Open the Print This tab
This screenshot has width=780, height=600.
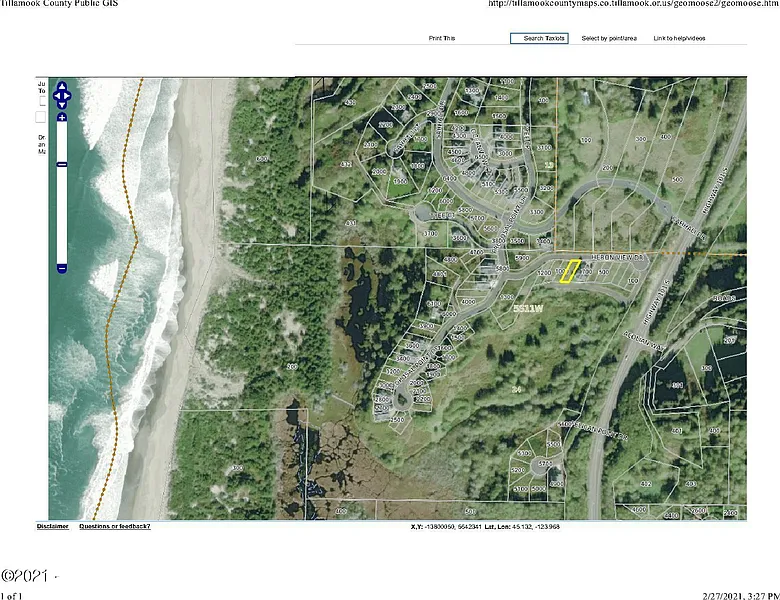point(442,38)
